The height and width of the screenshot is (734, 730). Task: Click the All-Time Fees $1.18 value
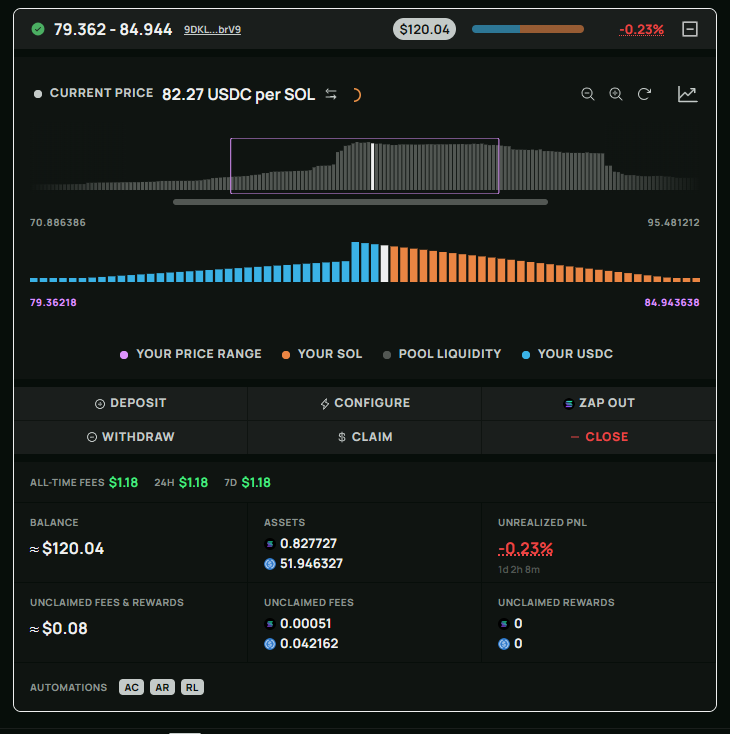tap(124, 483)
